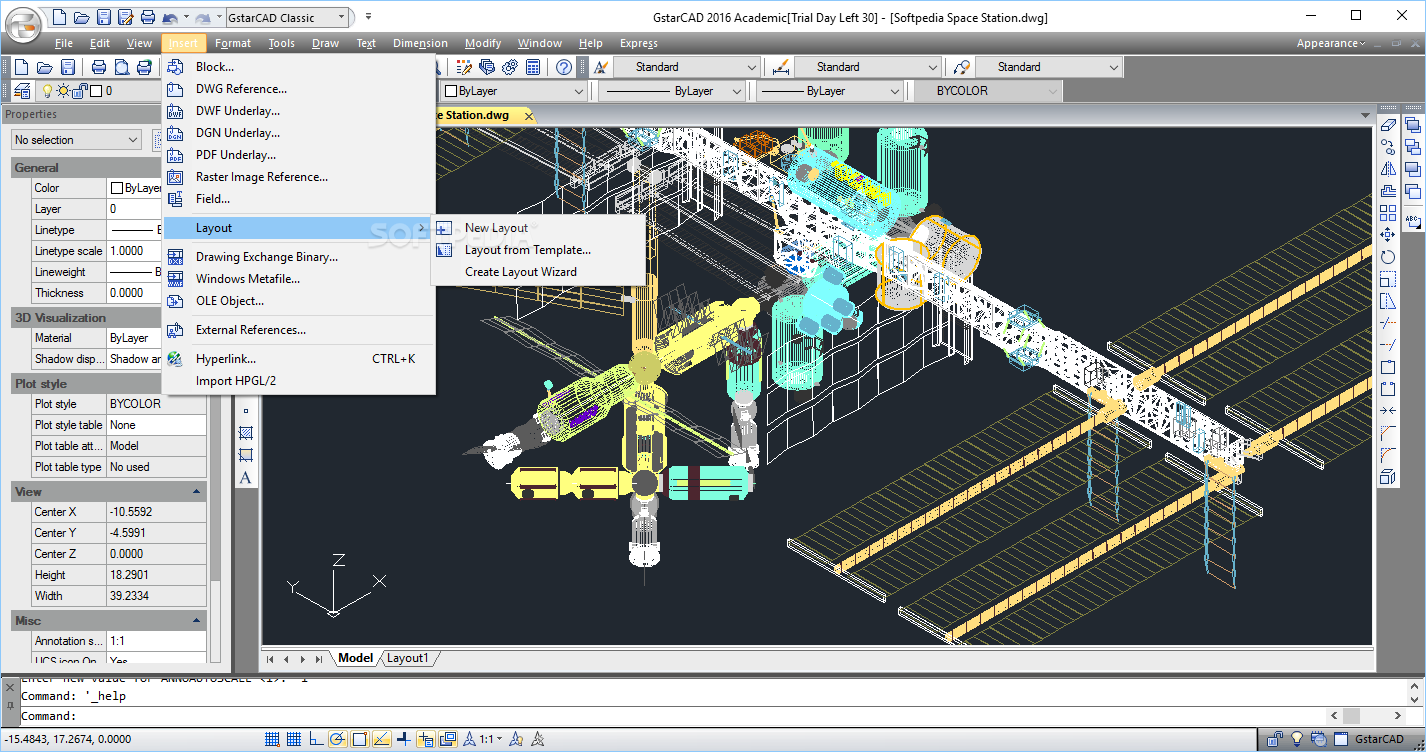
Task: Open the text style Standard dropdown
Action: click(686, 67)
